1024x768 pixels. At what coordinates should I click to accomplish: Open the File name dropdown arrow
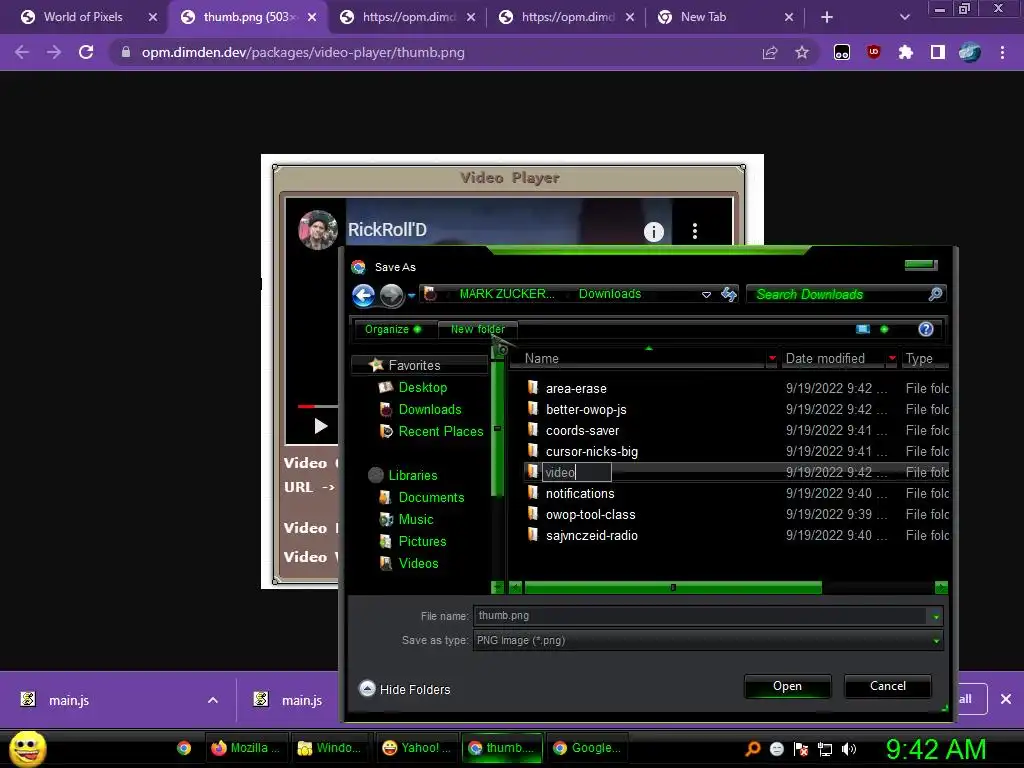point(936,616)
